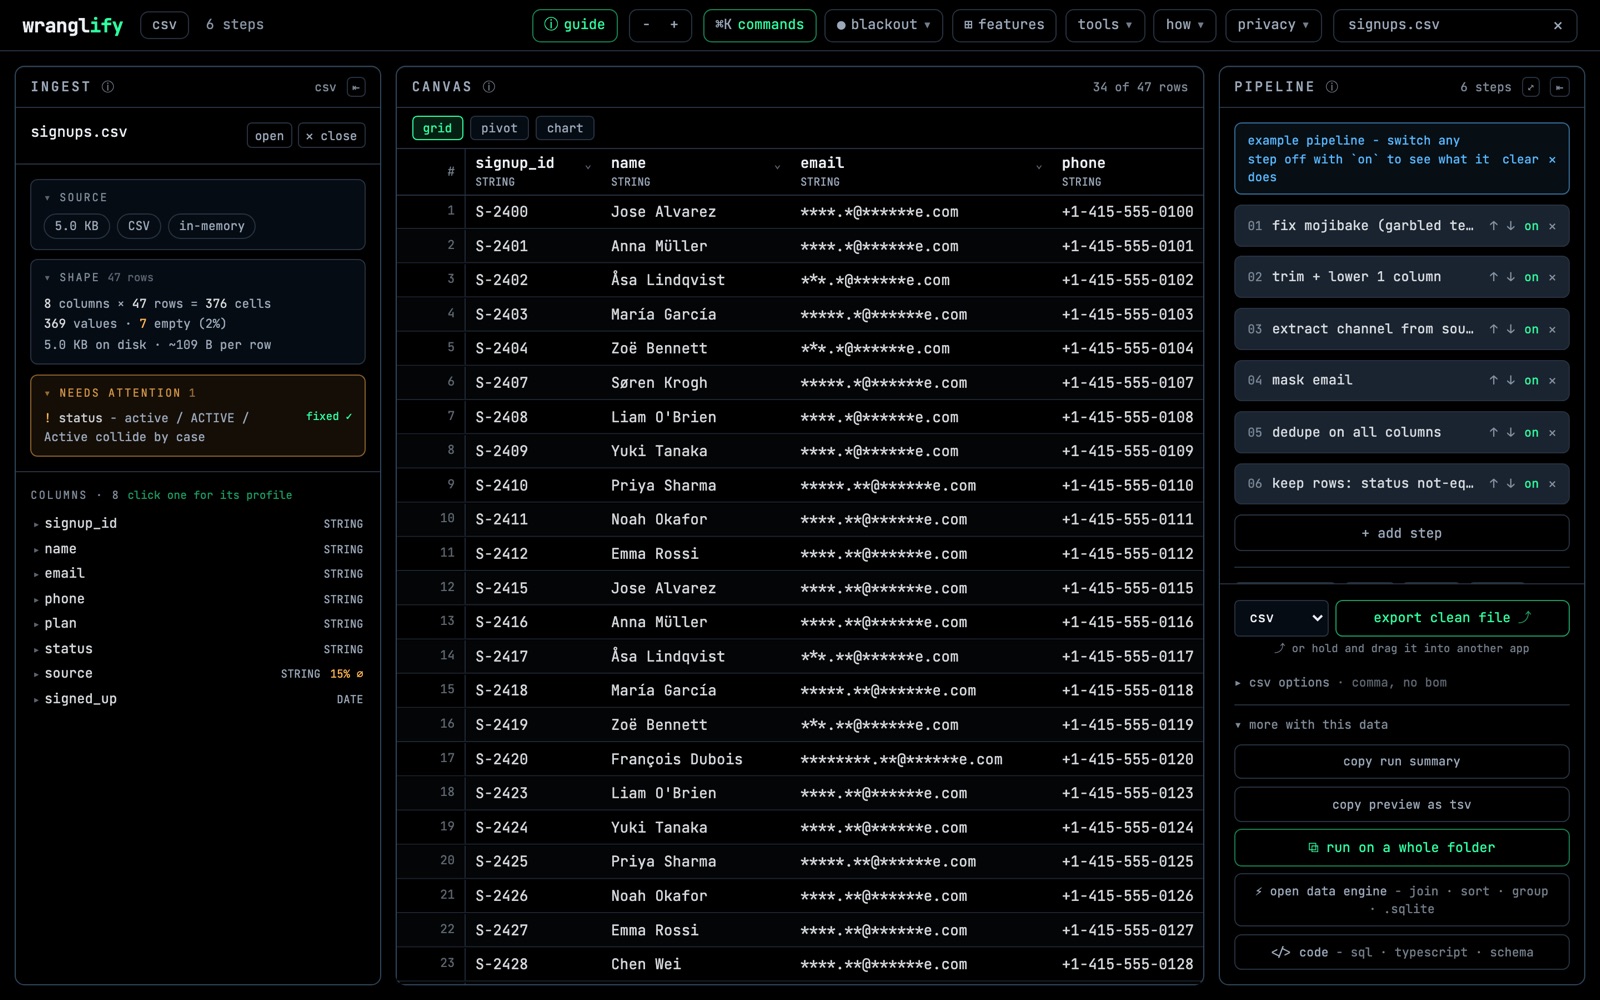Click export clean file
This screenshot has height=1000, width=1600.
tap(1452, 618)
